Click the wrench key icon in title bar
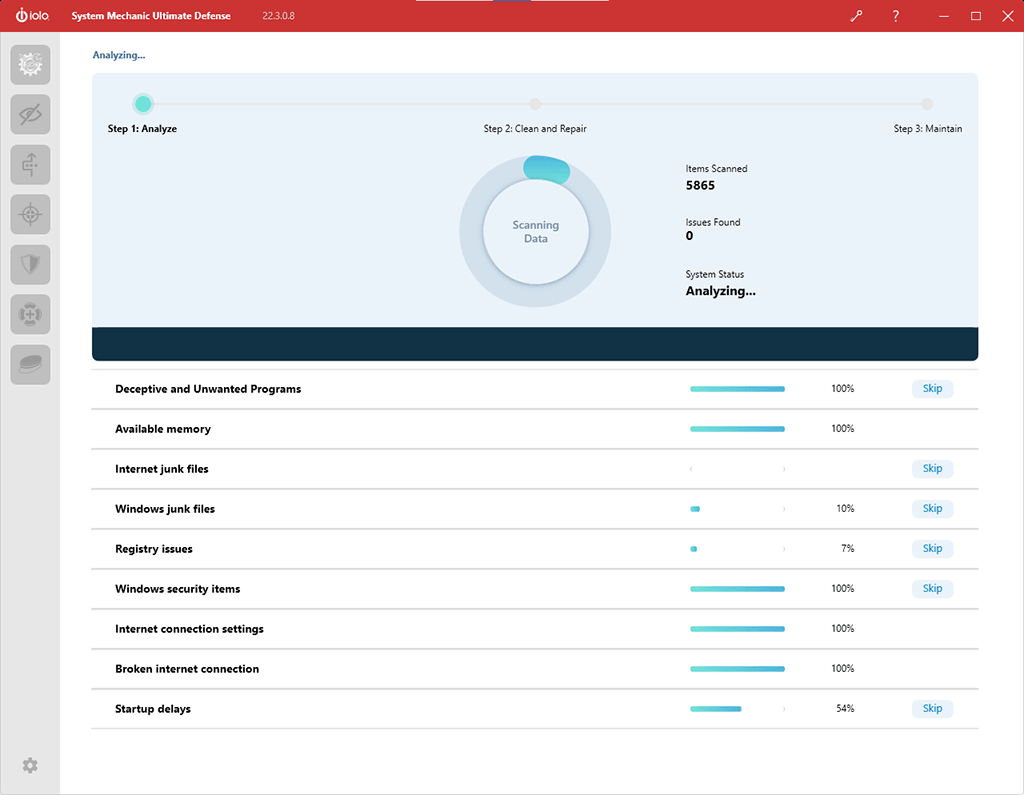The width and height of the screenshot is (1024, 795). pos(857,16)
